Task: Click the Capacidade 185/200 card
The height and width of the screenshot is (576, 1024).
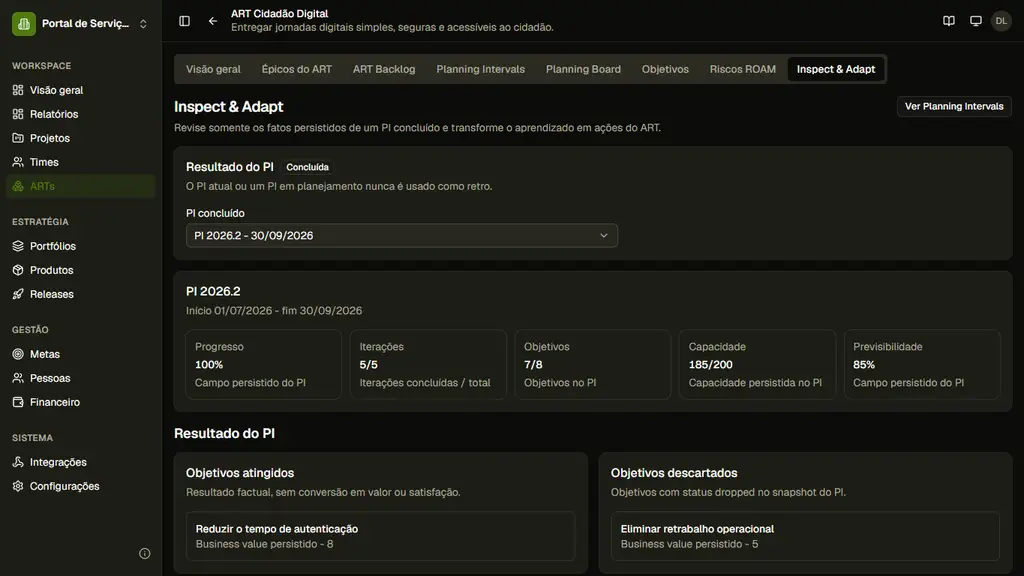Action: [x=757, y=364]
